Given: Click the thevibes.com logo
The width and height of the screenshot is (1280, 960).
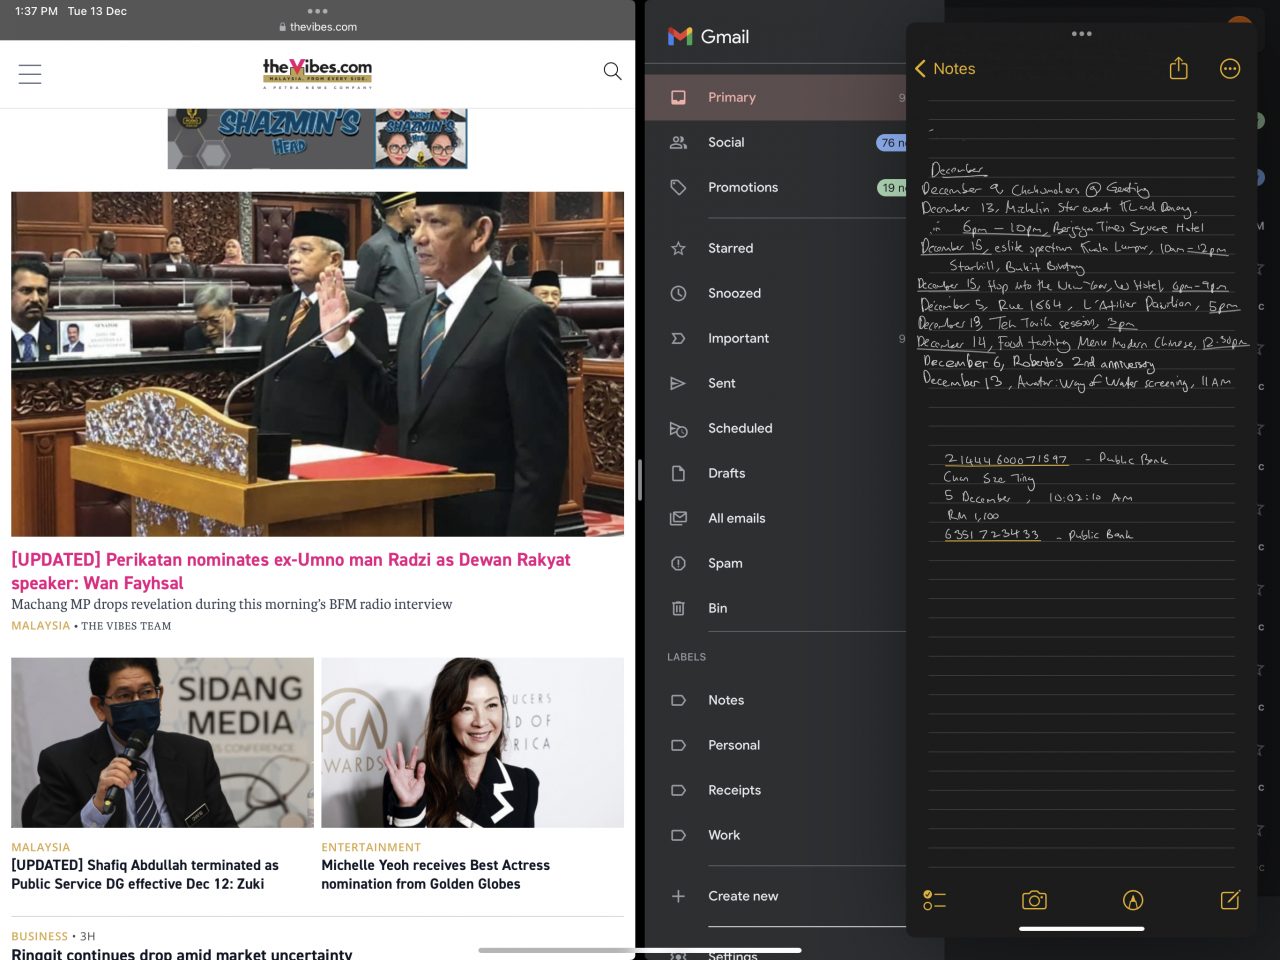Looking at the screenshot, I should tap(317, 73).
